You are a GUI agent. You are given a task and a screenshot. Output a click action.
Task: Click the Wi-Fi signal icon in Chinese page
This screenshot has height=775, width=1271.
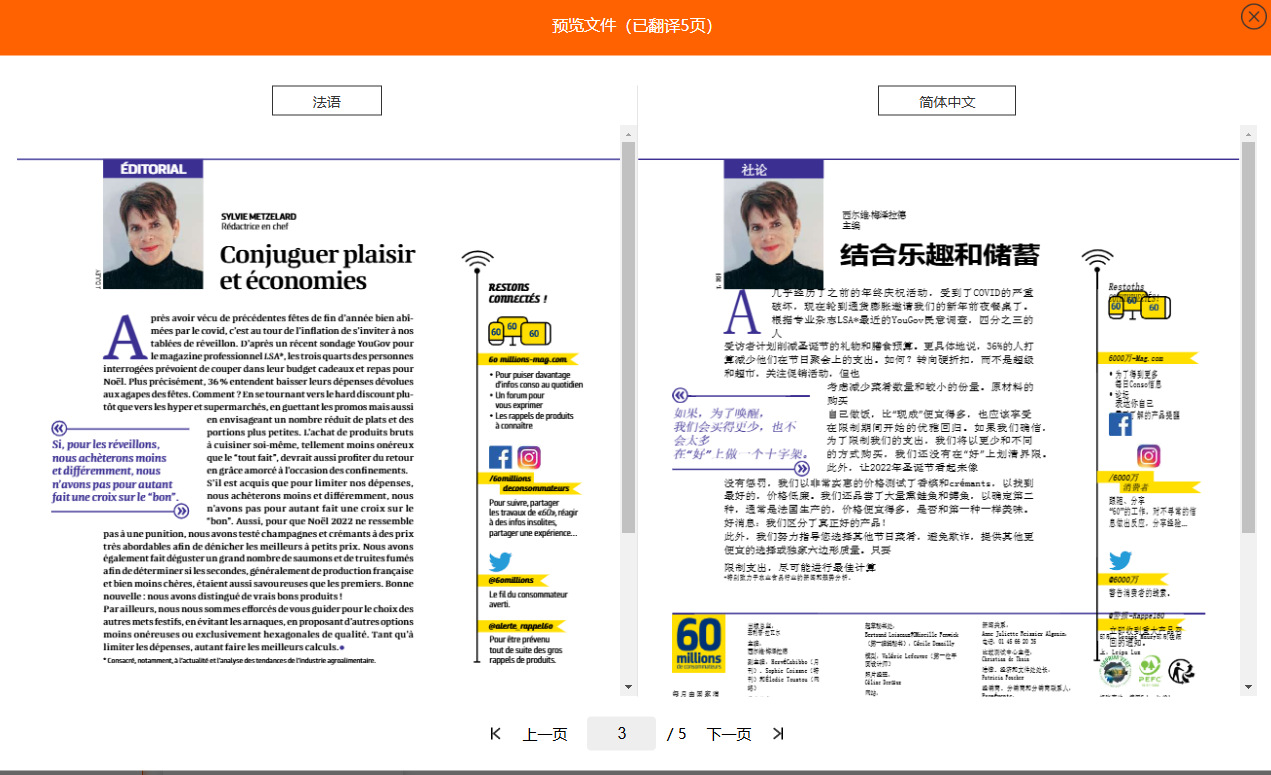(x=1097, y=258)
